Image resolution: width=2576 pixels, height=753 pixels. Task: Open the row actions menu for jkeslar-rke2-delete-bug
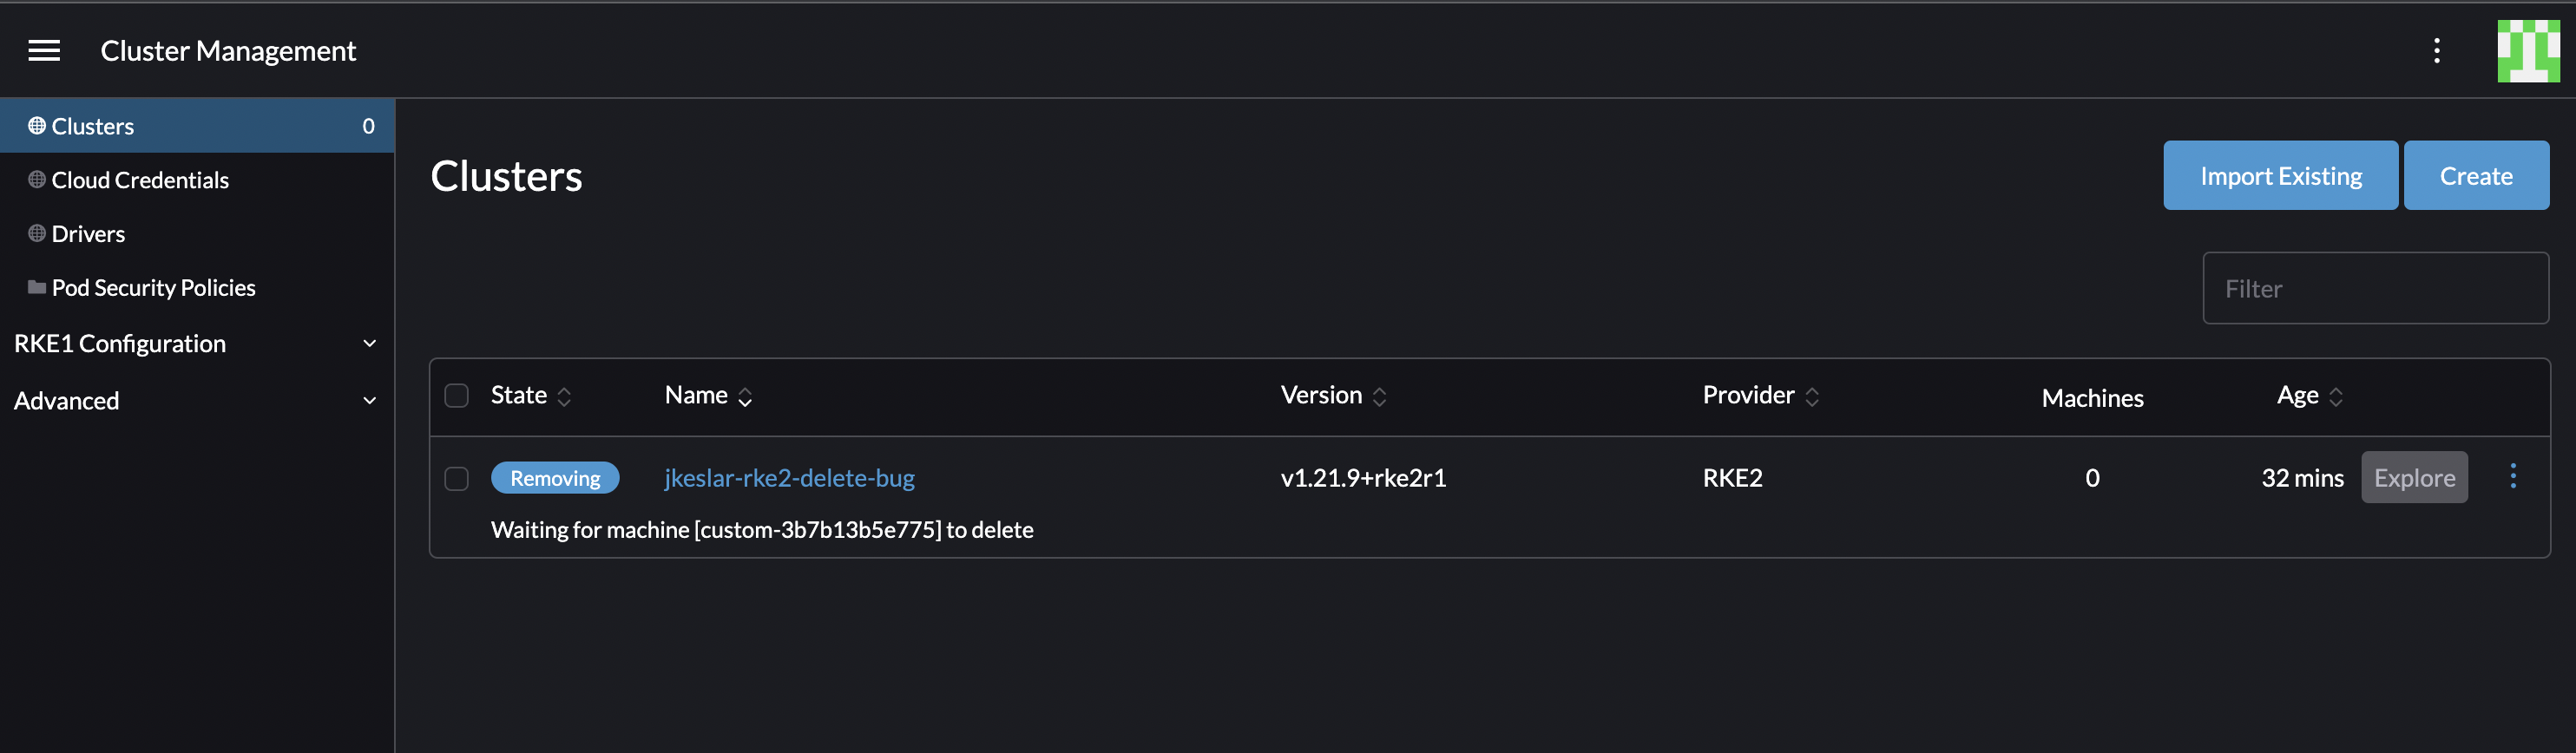[2514, 477]
